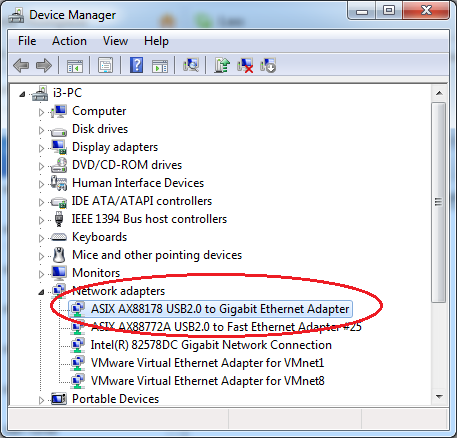The height and width of the screenshot is (438, 457).
Task: Open the View menu
Action: tap(115, 41)
